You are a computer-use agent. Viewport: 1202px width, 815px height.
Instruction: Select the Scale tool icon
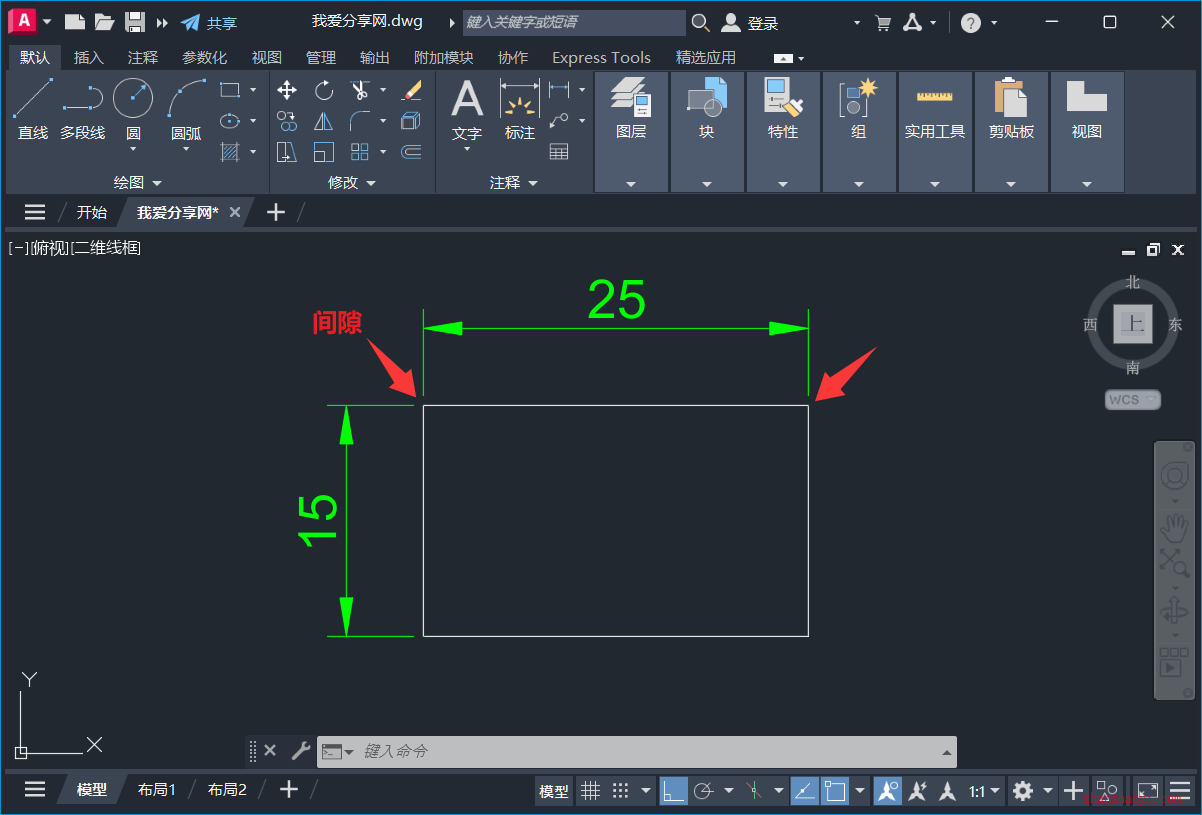[x=324, y=152]
